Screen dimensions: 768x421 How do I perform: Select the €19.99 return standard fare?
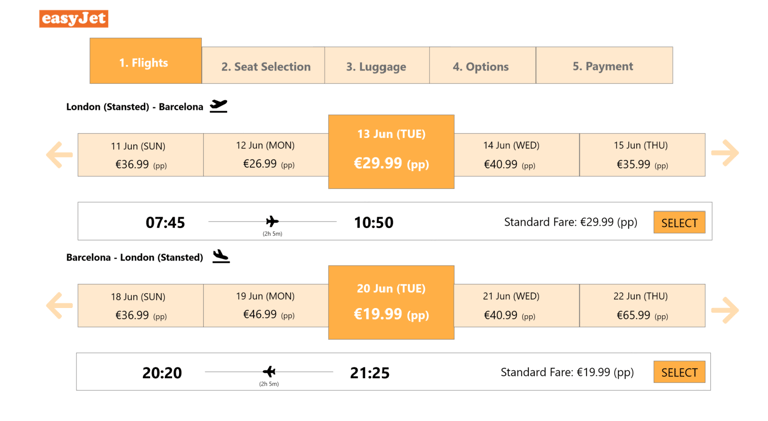point(679,372)
